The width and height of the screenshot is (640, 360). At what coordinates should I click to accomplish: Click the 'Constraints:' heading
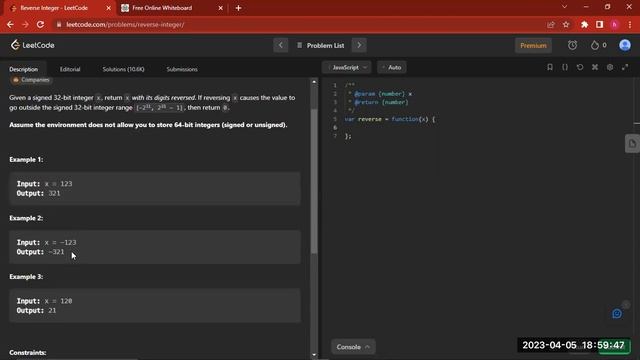coord(28,353)
